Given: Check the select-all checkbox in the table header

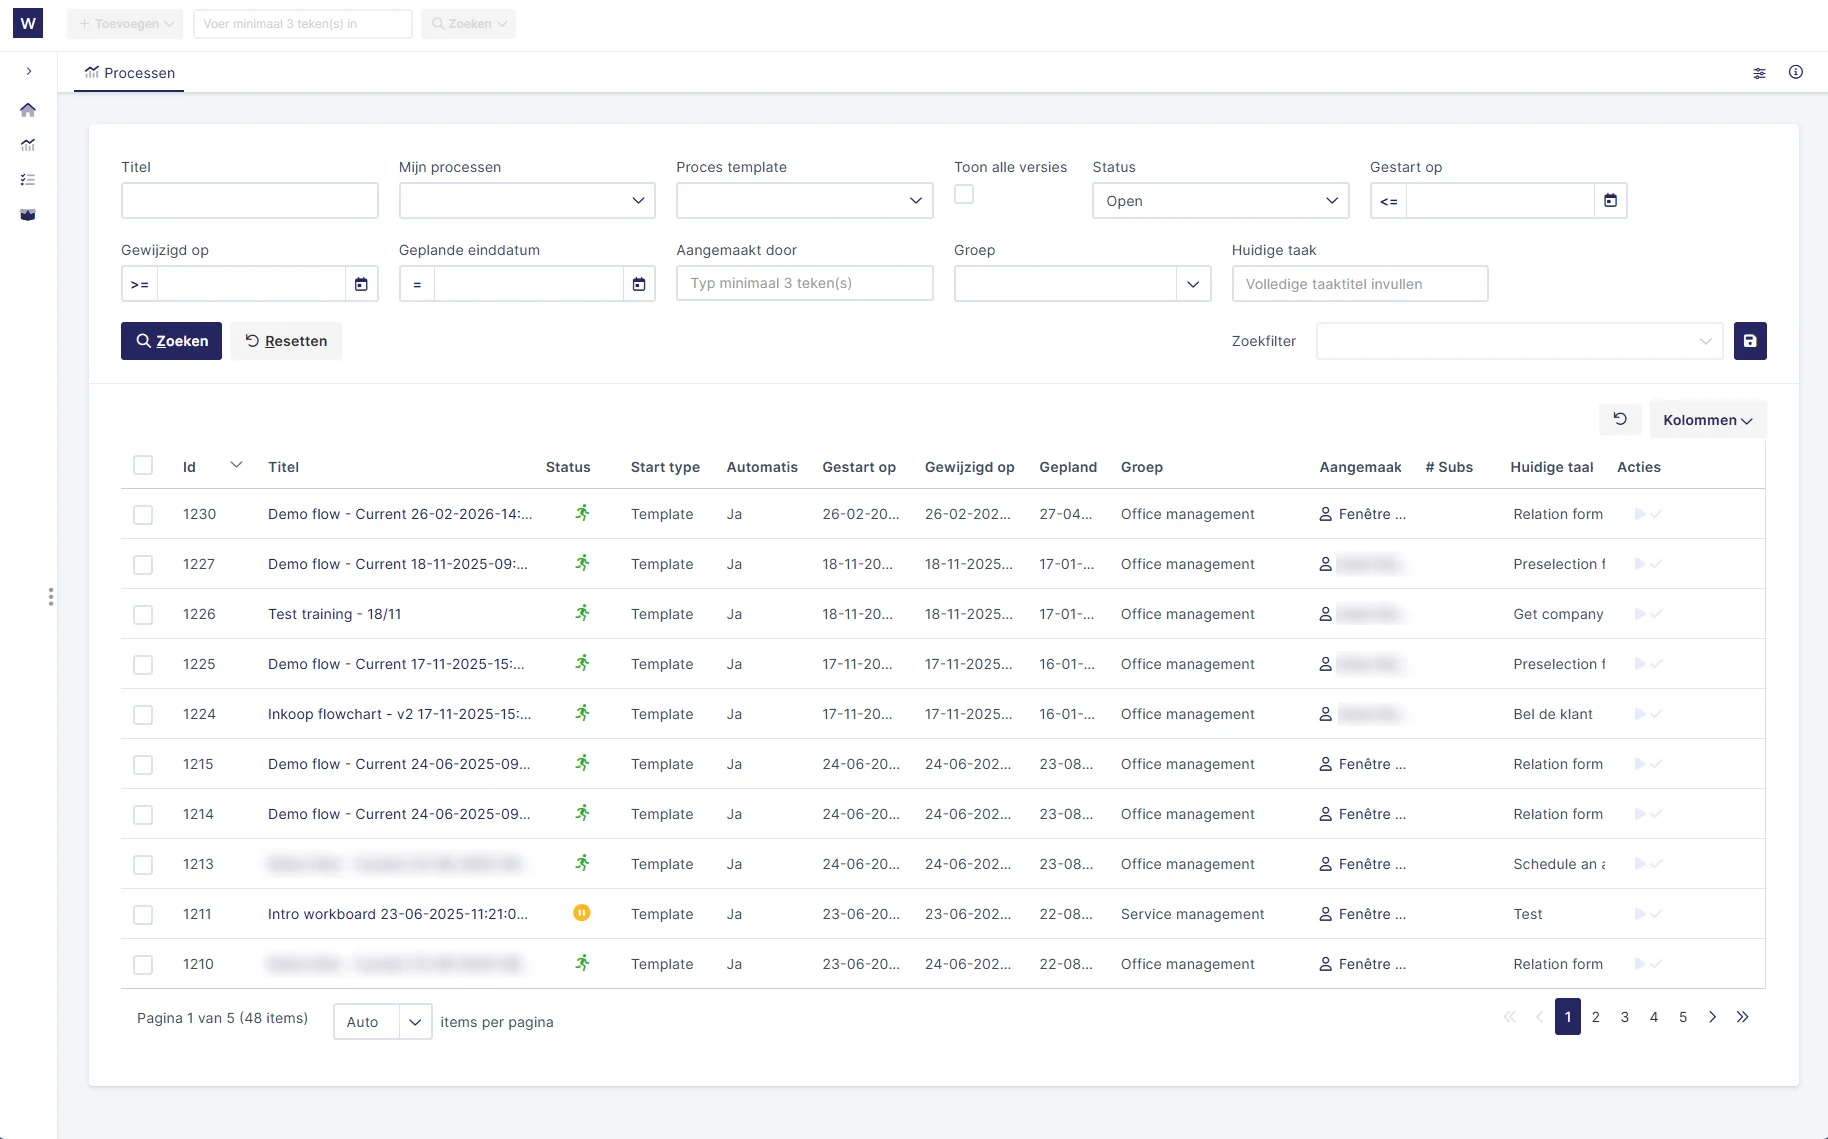Looking at the screenshot, I should tap(143, 465).
